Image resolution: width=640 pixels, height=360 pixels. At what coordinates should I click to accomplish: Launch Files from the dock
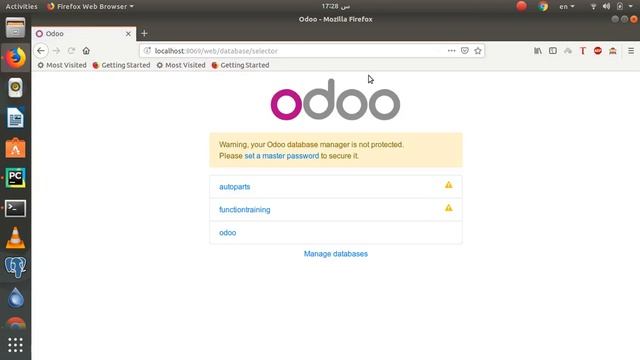point(16,28)
